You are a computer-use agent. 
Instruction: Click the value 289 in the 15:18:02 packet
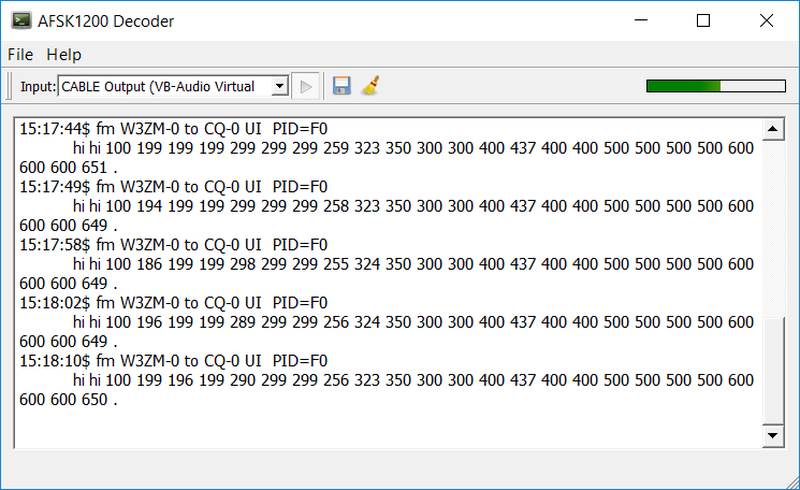(242, 323)
